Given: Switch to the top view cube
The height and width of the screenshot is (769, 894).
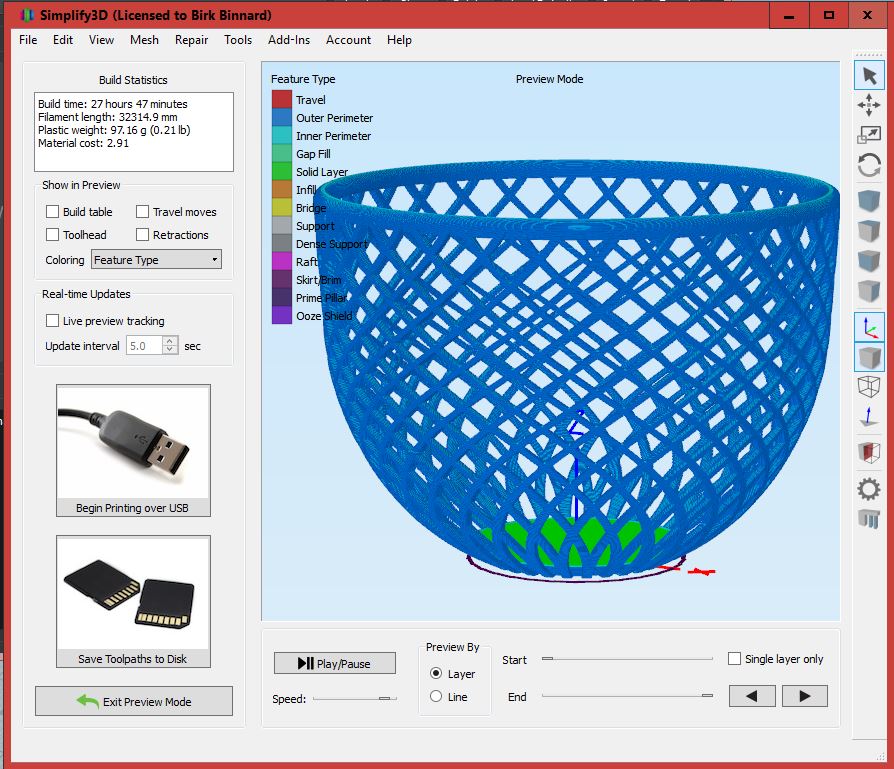Looking at the screenshot, I should point(869,231).
